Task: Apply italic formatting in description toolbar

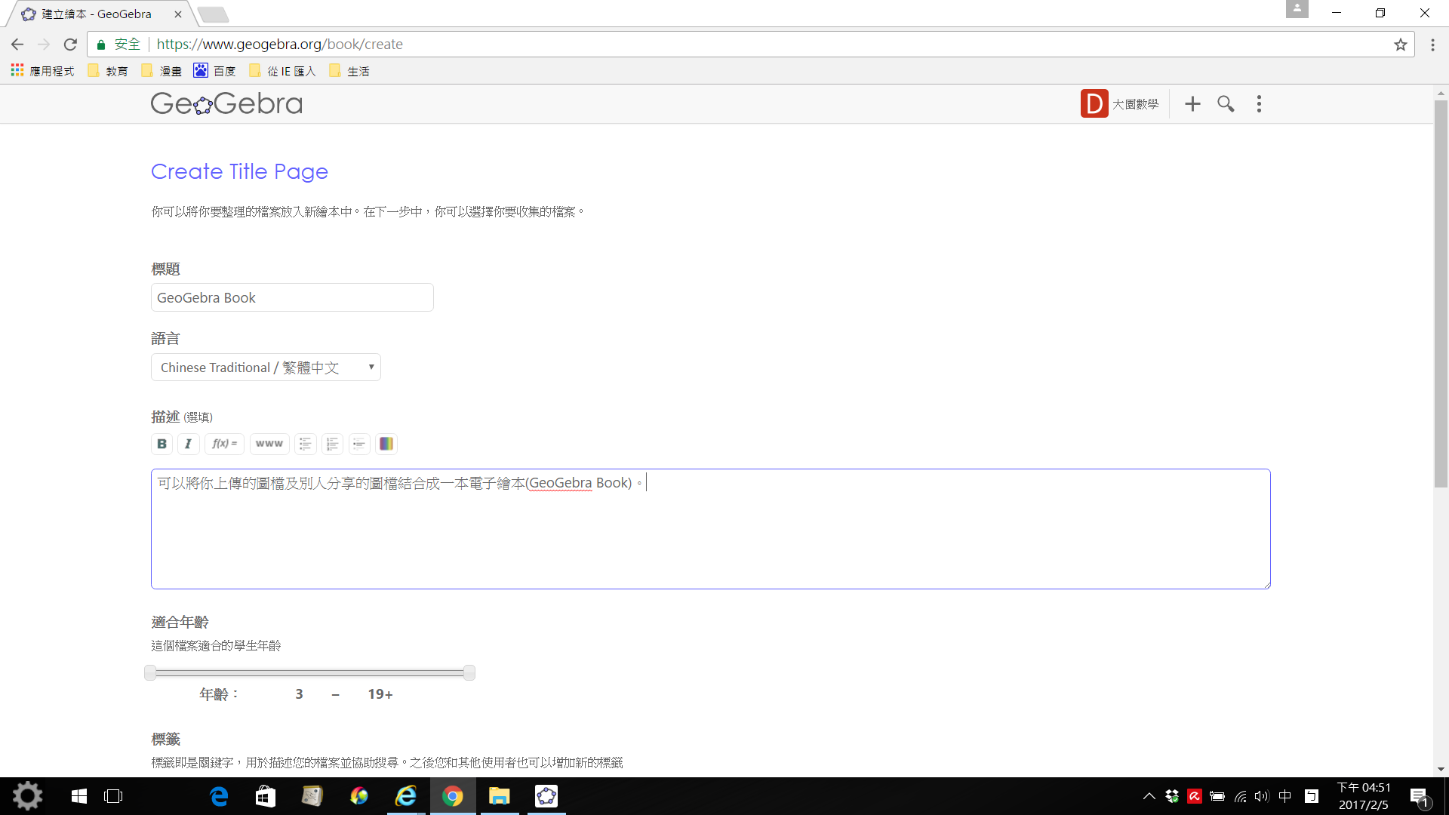Action: (x=188, y=444)
